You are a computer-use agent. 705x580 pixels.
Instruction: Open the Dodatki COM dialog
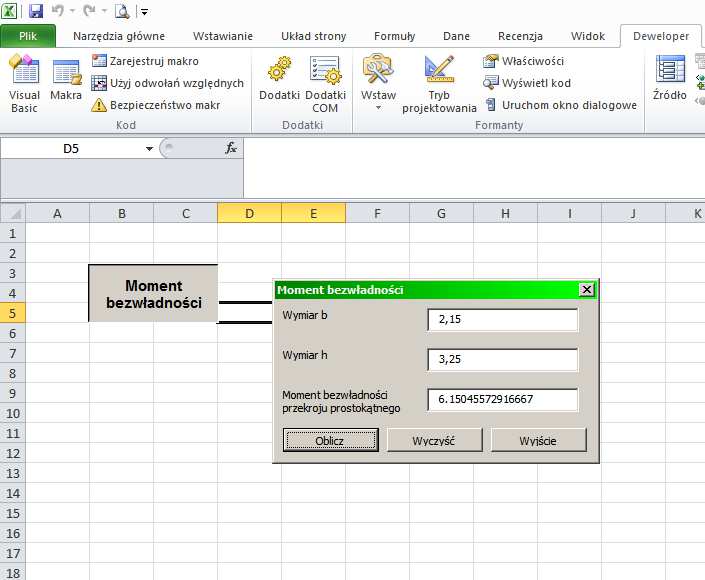point(325,84)
